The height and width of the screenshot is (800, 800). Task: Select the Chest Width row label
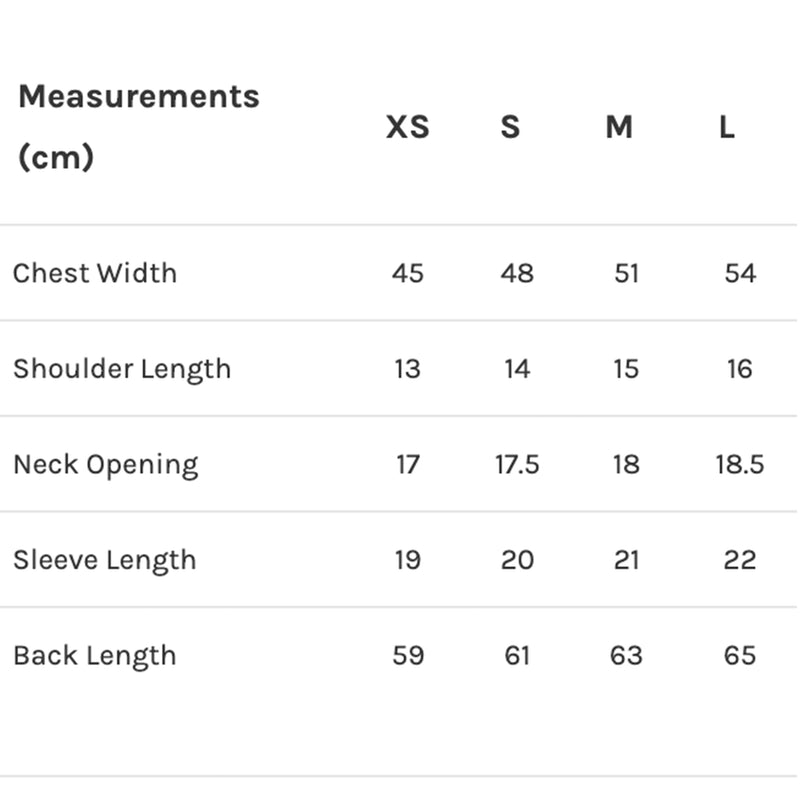coord(95,273)
